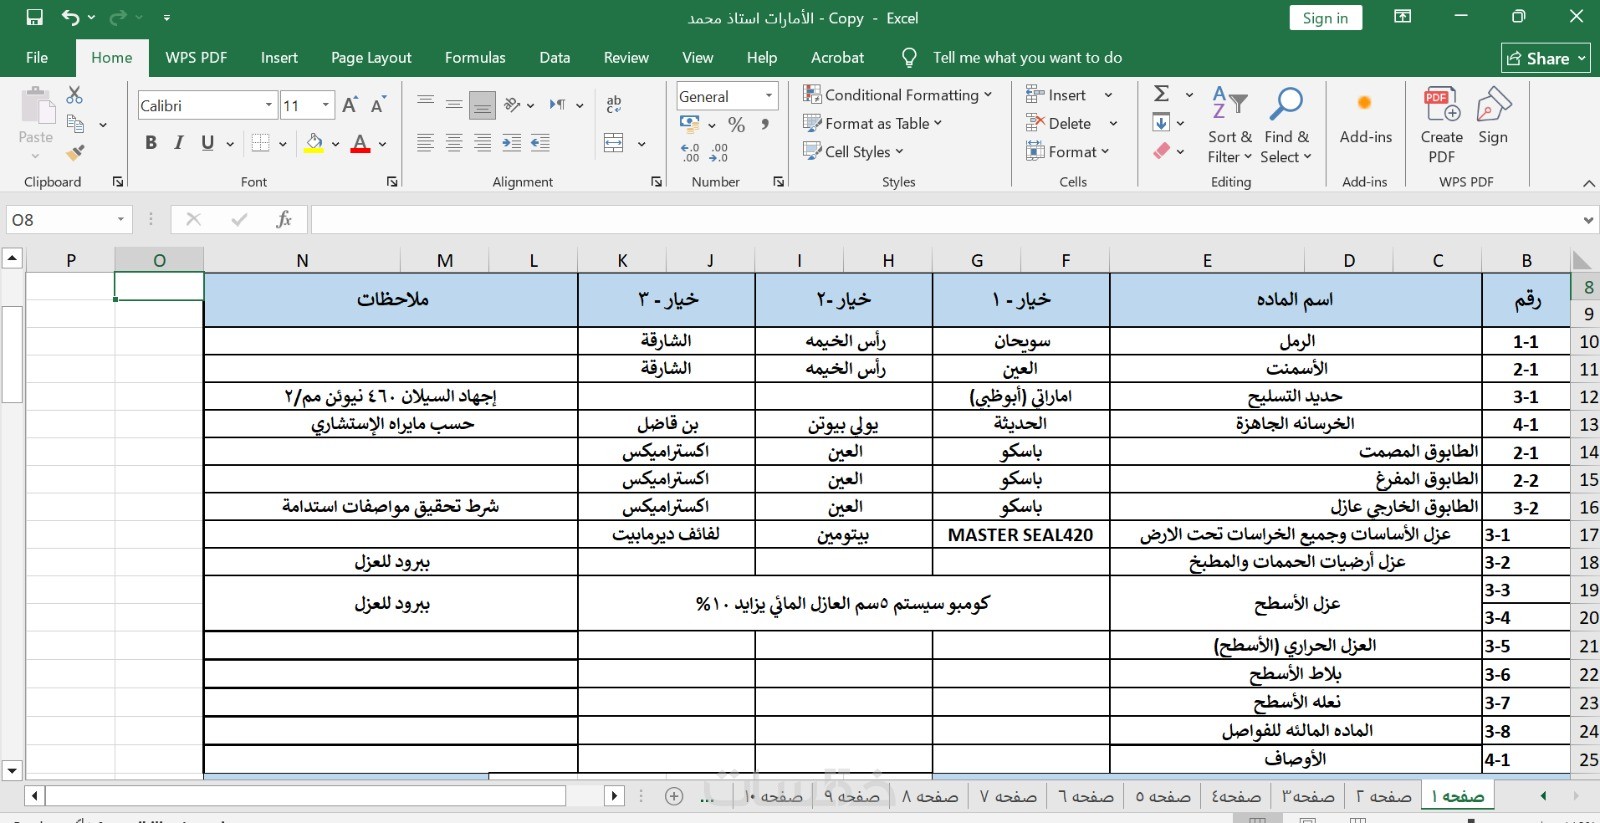Open the Data ribbon tab
This screenshot has width=1600, height=823.
(x=555, y=58)
